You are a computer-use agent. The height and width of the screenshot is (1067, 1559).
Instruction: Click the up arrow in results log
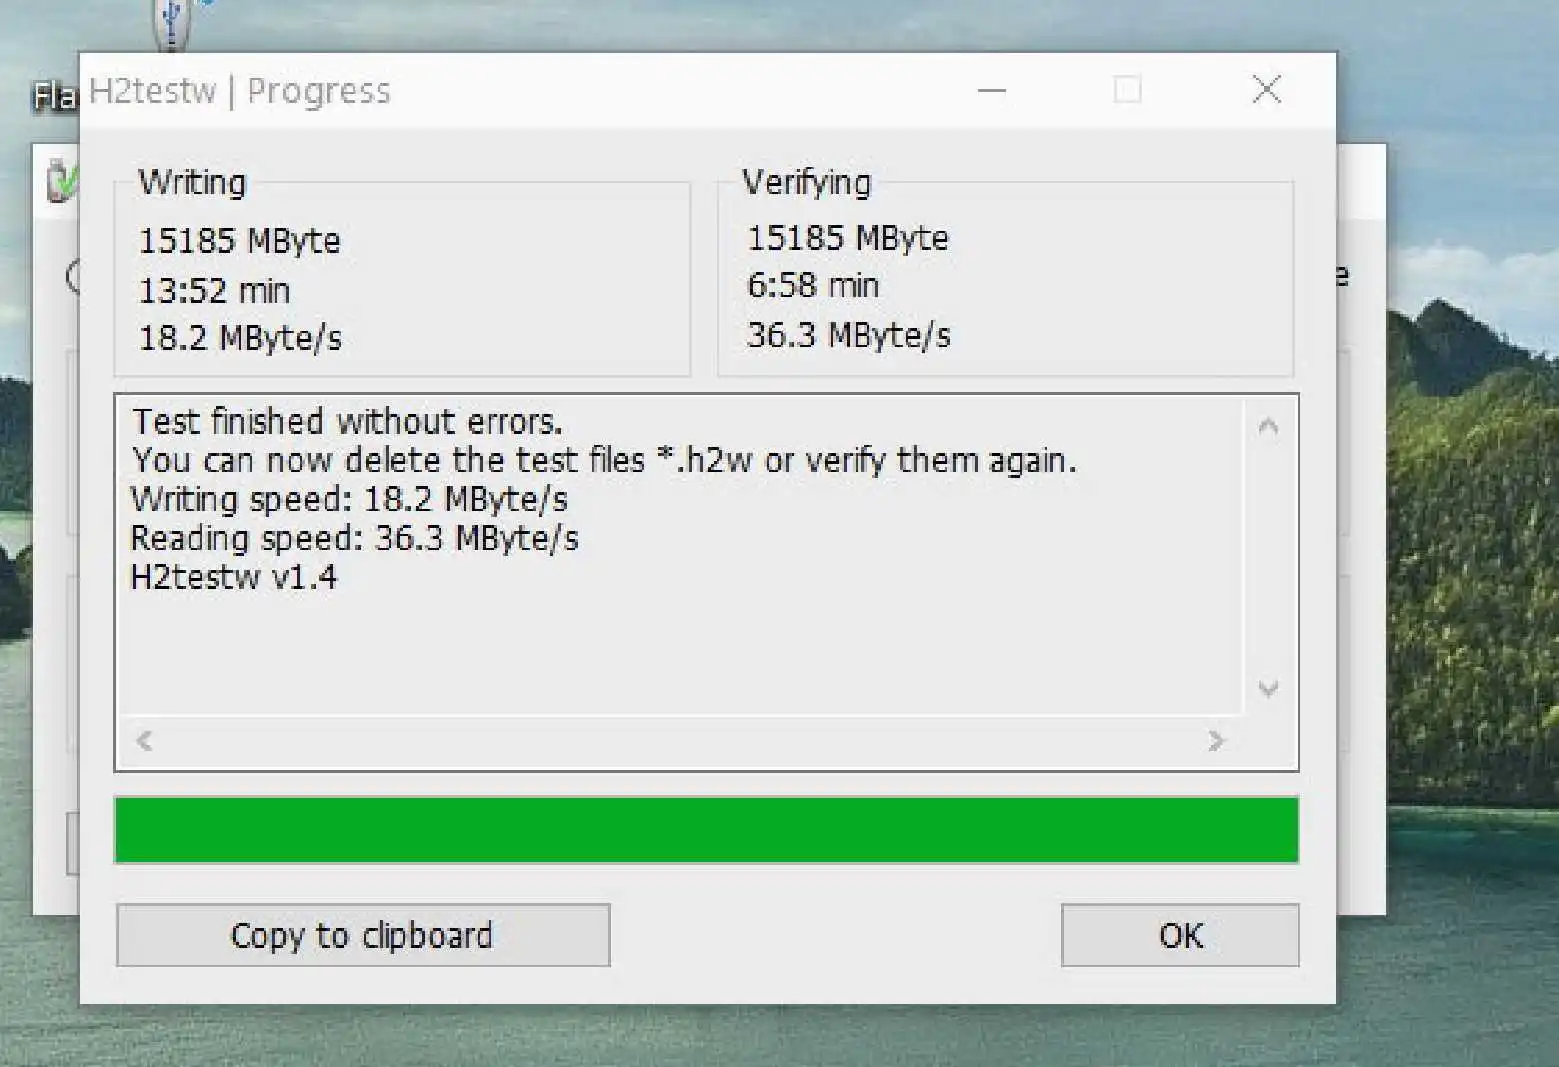point(1269,427)
